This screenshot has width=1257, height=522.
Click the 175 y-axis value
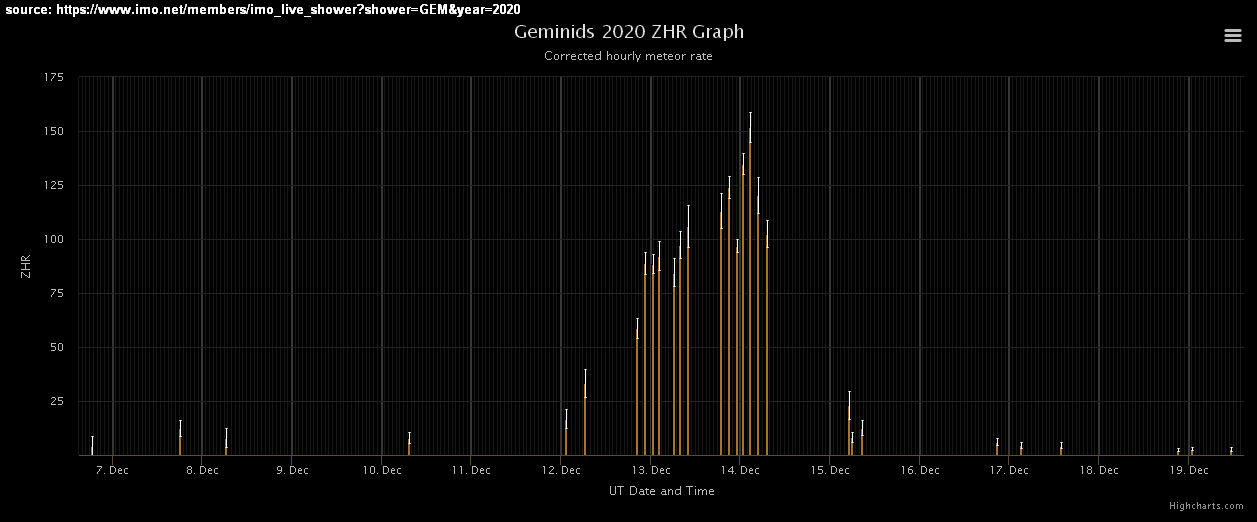[x=55, y=77]
